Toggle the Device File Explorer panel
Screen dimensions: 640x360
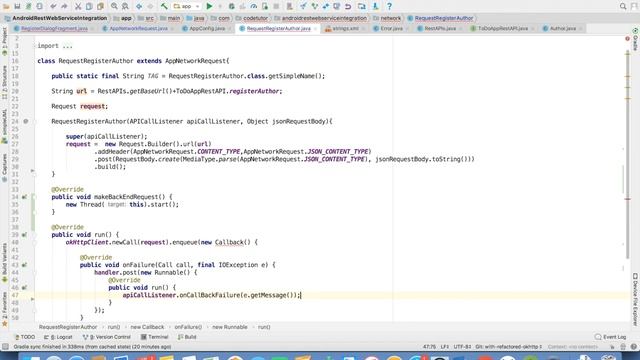635,299
